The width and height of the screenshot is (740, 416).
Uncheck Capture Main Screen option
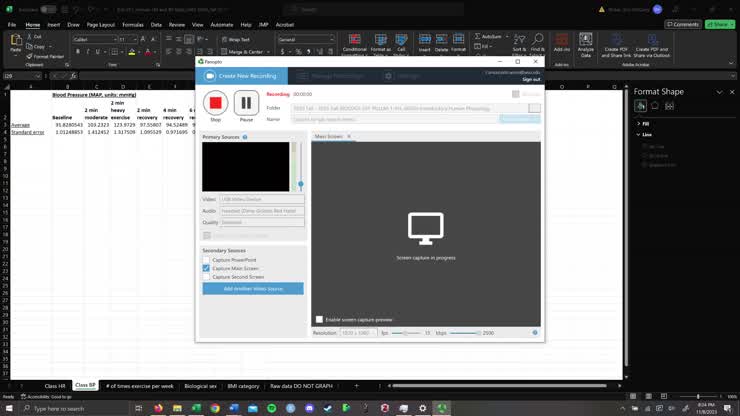pyautogui.click(x=207, y=268)
